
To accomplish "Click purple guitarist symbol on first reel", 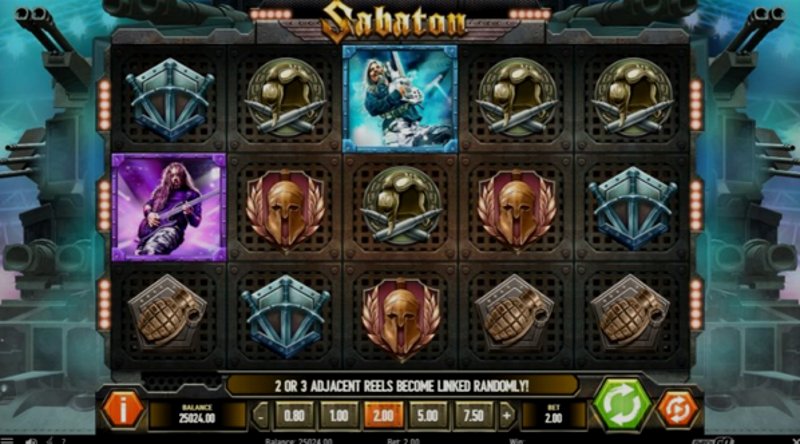I will coord(169,207).
